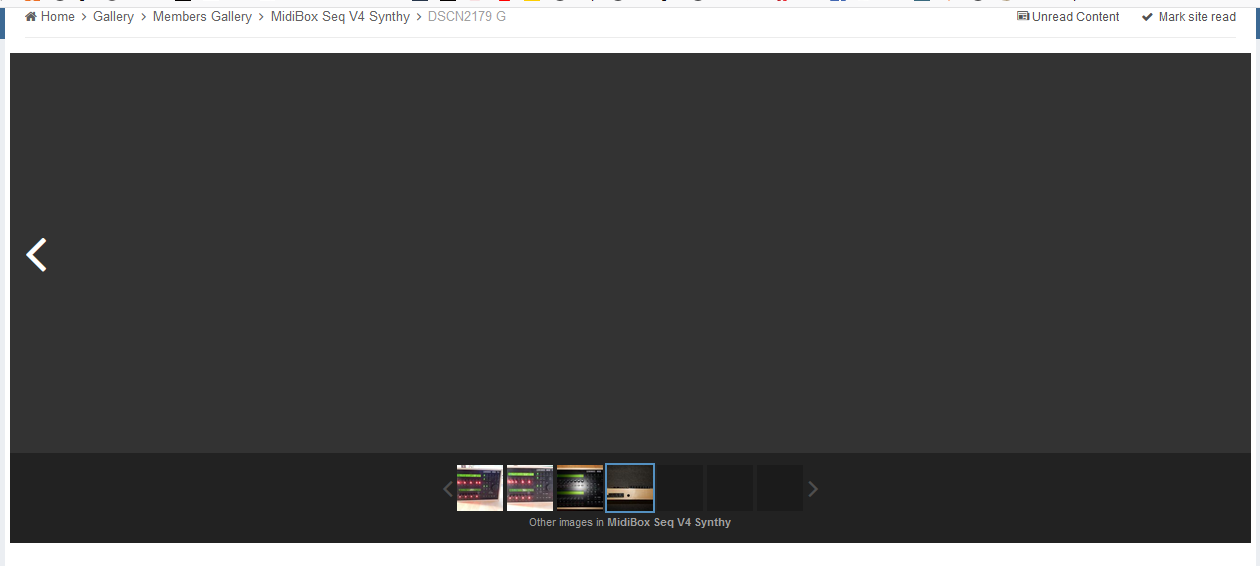This screenshot has width=1260, height=566.
Task: Open the Gallery breadcrumb link
Action: point(113,17)
